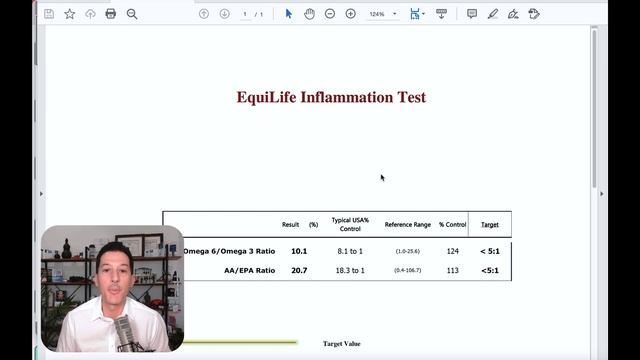Click the EquiLife Inflammation Test title
This screenshot has width=640, height=360.
coord(331,97)
